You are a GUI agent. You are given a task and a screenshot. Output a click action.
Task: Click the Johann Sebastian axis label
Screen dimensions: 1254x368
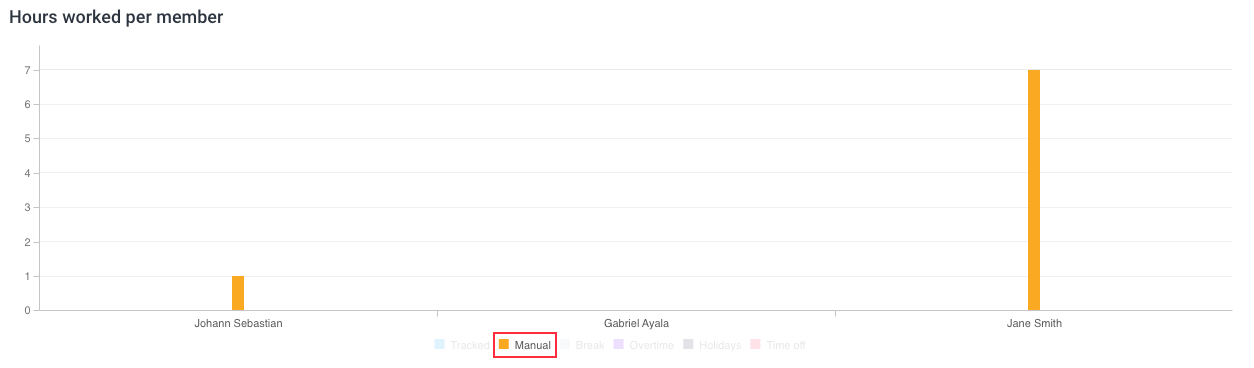(x=238, y=324)
